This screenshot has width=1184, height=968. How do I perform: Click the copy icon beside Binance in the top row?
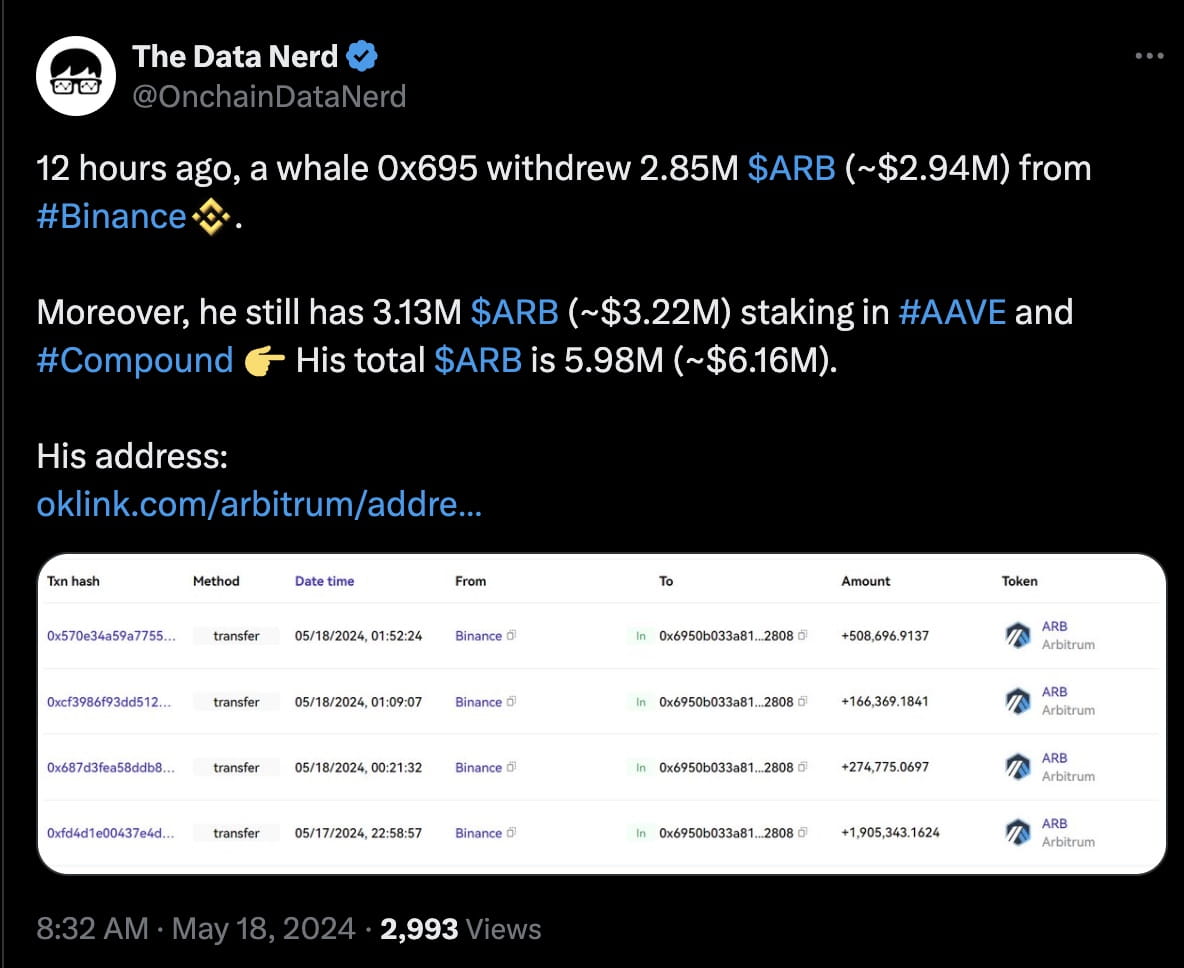click(513, 635)
